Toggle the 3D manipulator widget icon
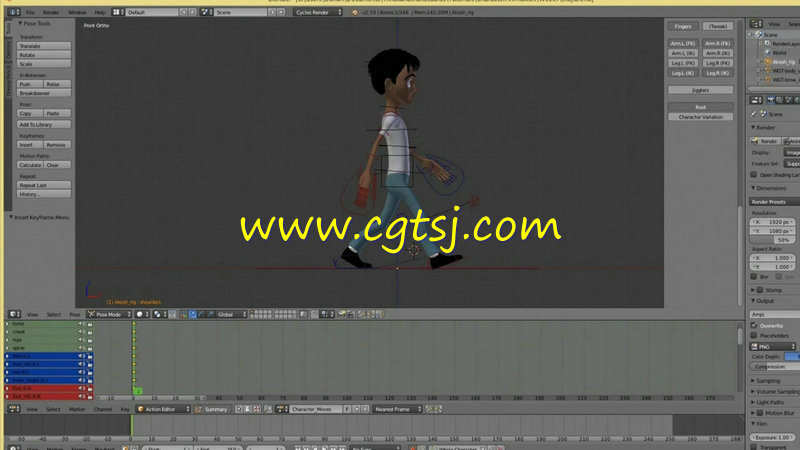The width and height of the screenshot is (800, 450). point(183,314)
